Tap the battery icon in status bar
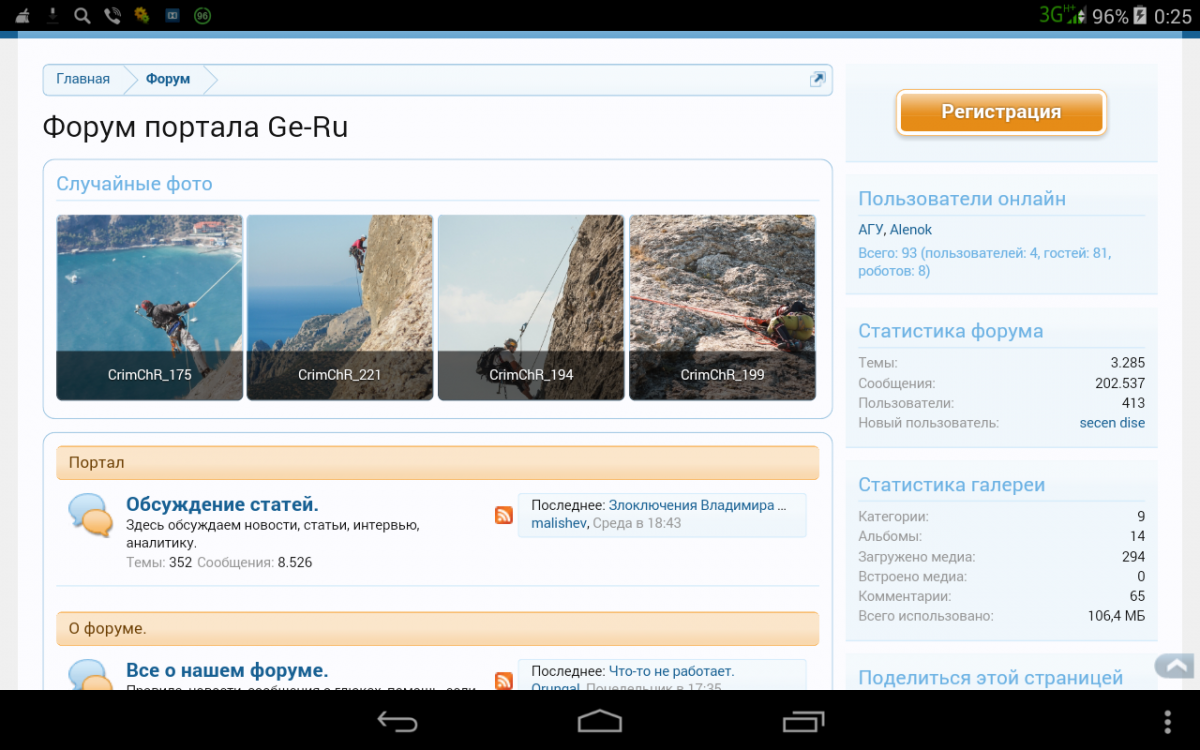 coord(1140,16)
